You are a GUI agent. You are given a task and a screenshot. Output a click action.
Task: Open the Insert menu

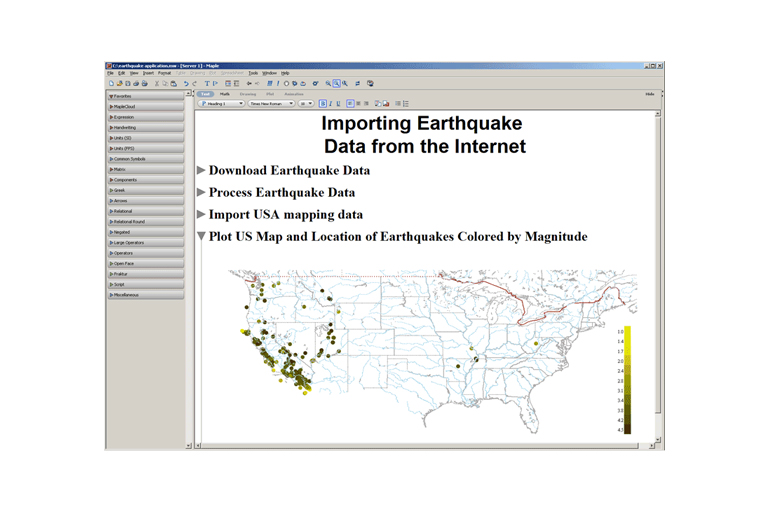coord(148,73)
